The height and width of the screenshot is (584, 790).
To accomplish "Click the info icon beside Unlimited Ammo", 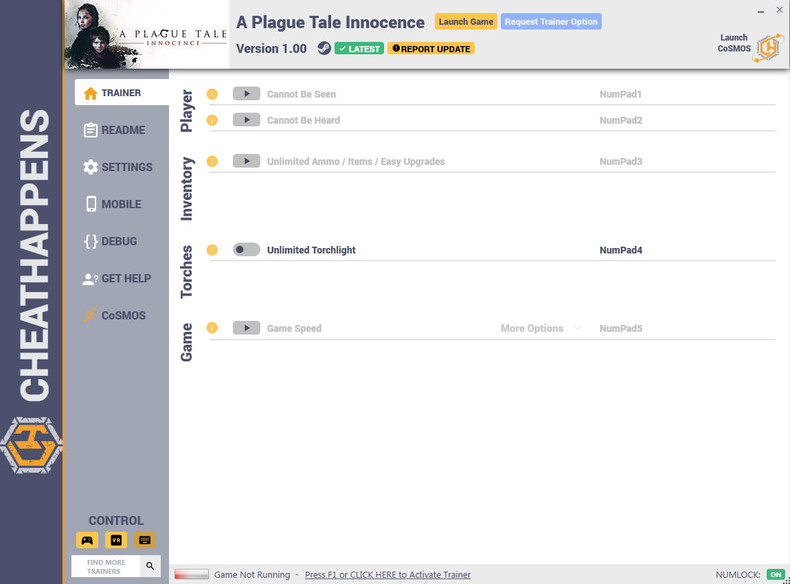I will 212,161.
